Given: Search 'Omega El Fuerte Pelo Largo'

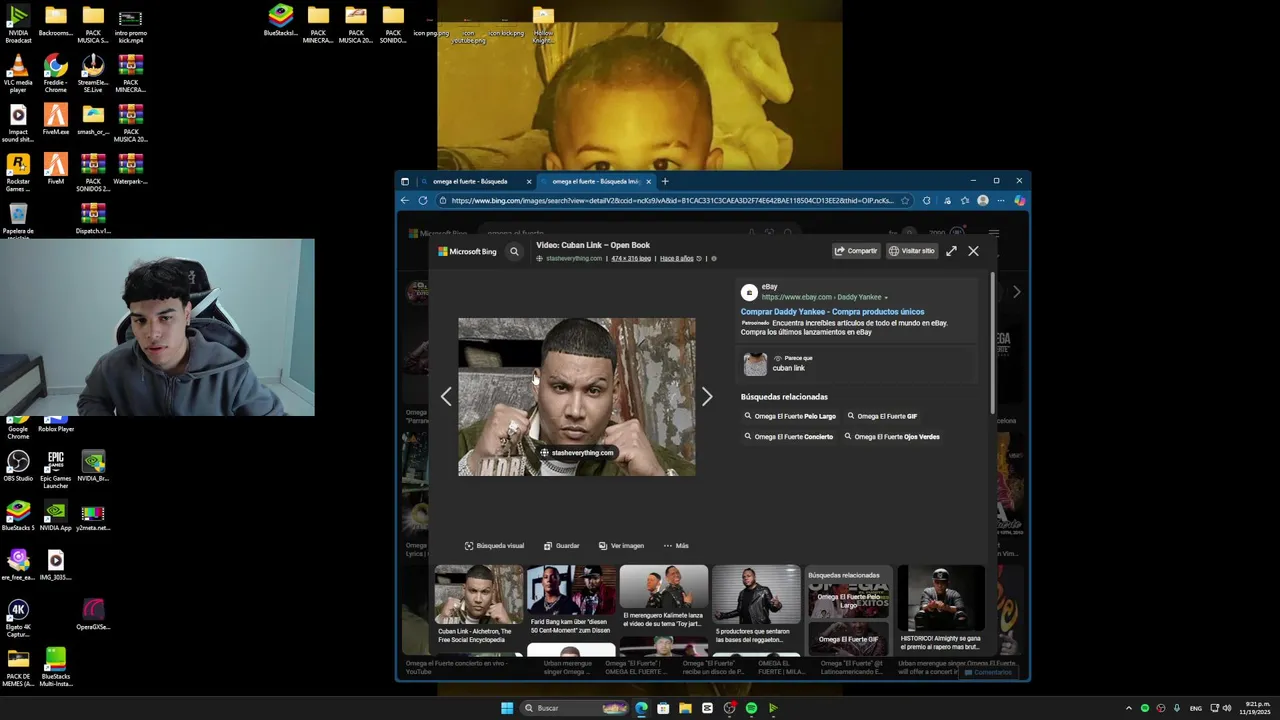Looking at the screenshot, I should (790, 416).
